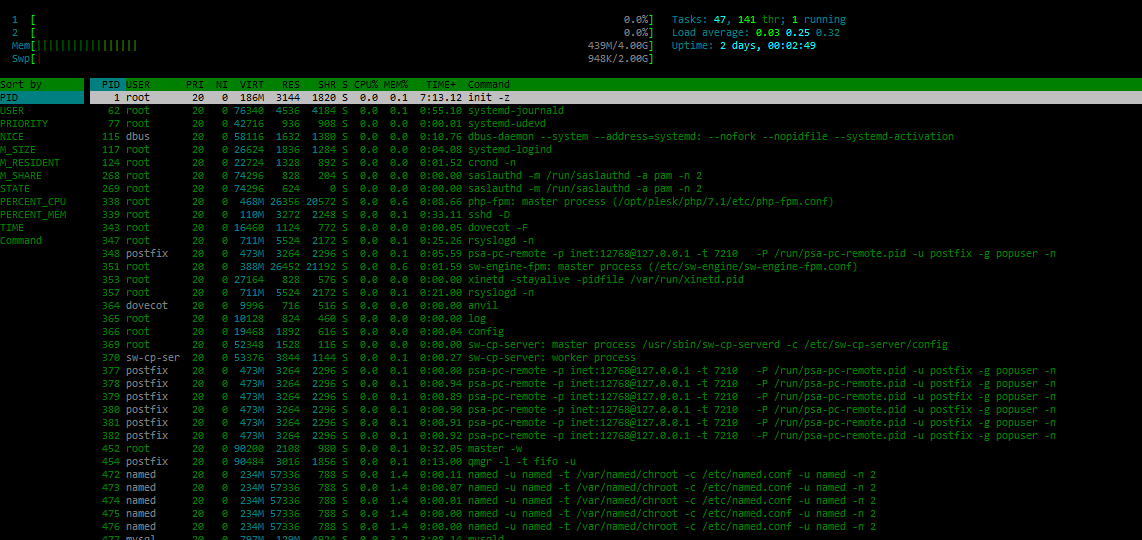The image size is (1142, 540).
Task: Click the VIRT column header
Action: [x=252, y=85]
